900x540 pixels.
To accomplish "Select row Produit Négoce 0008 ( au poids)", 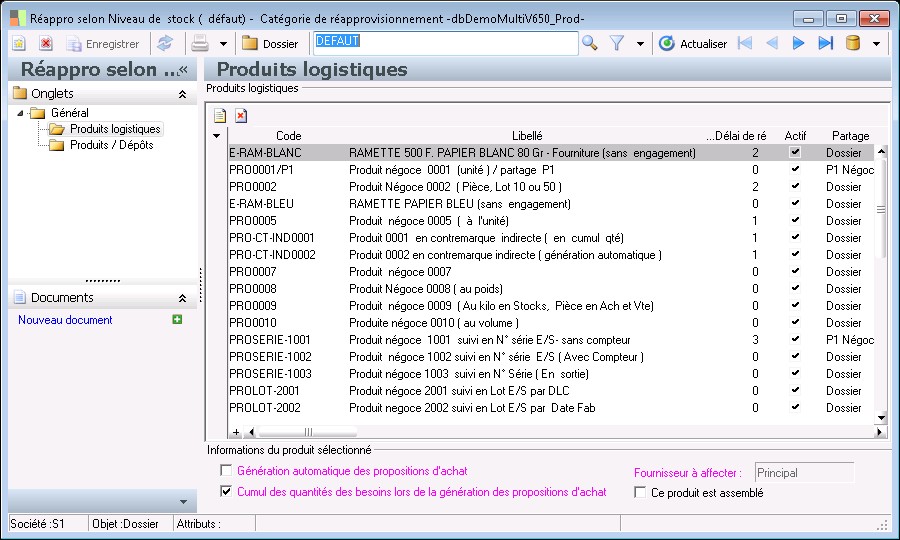I will [425, 289].
